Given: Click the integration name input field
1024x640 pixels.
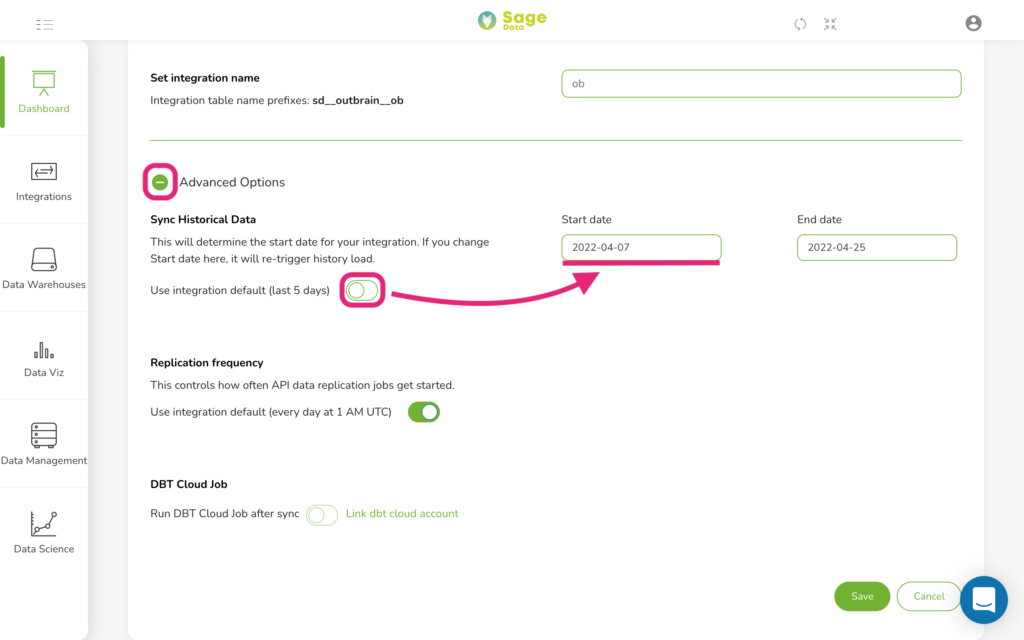Looking at the screenshot, I should click(761, 84).
